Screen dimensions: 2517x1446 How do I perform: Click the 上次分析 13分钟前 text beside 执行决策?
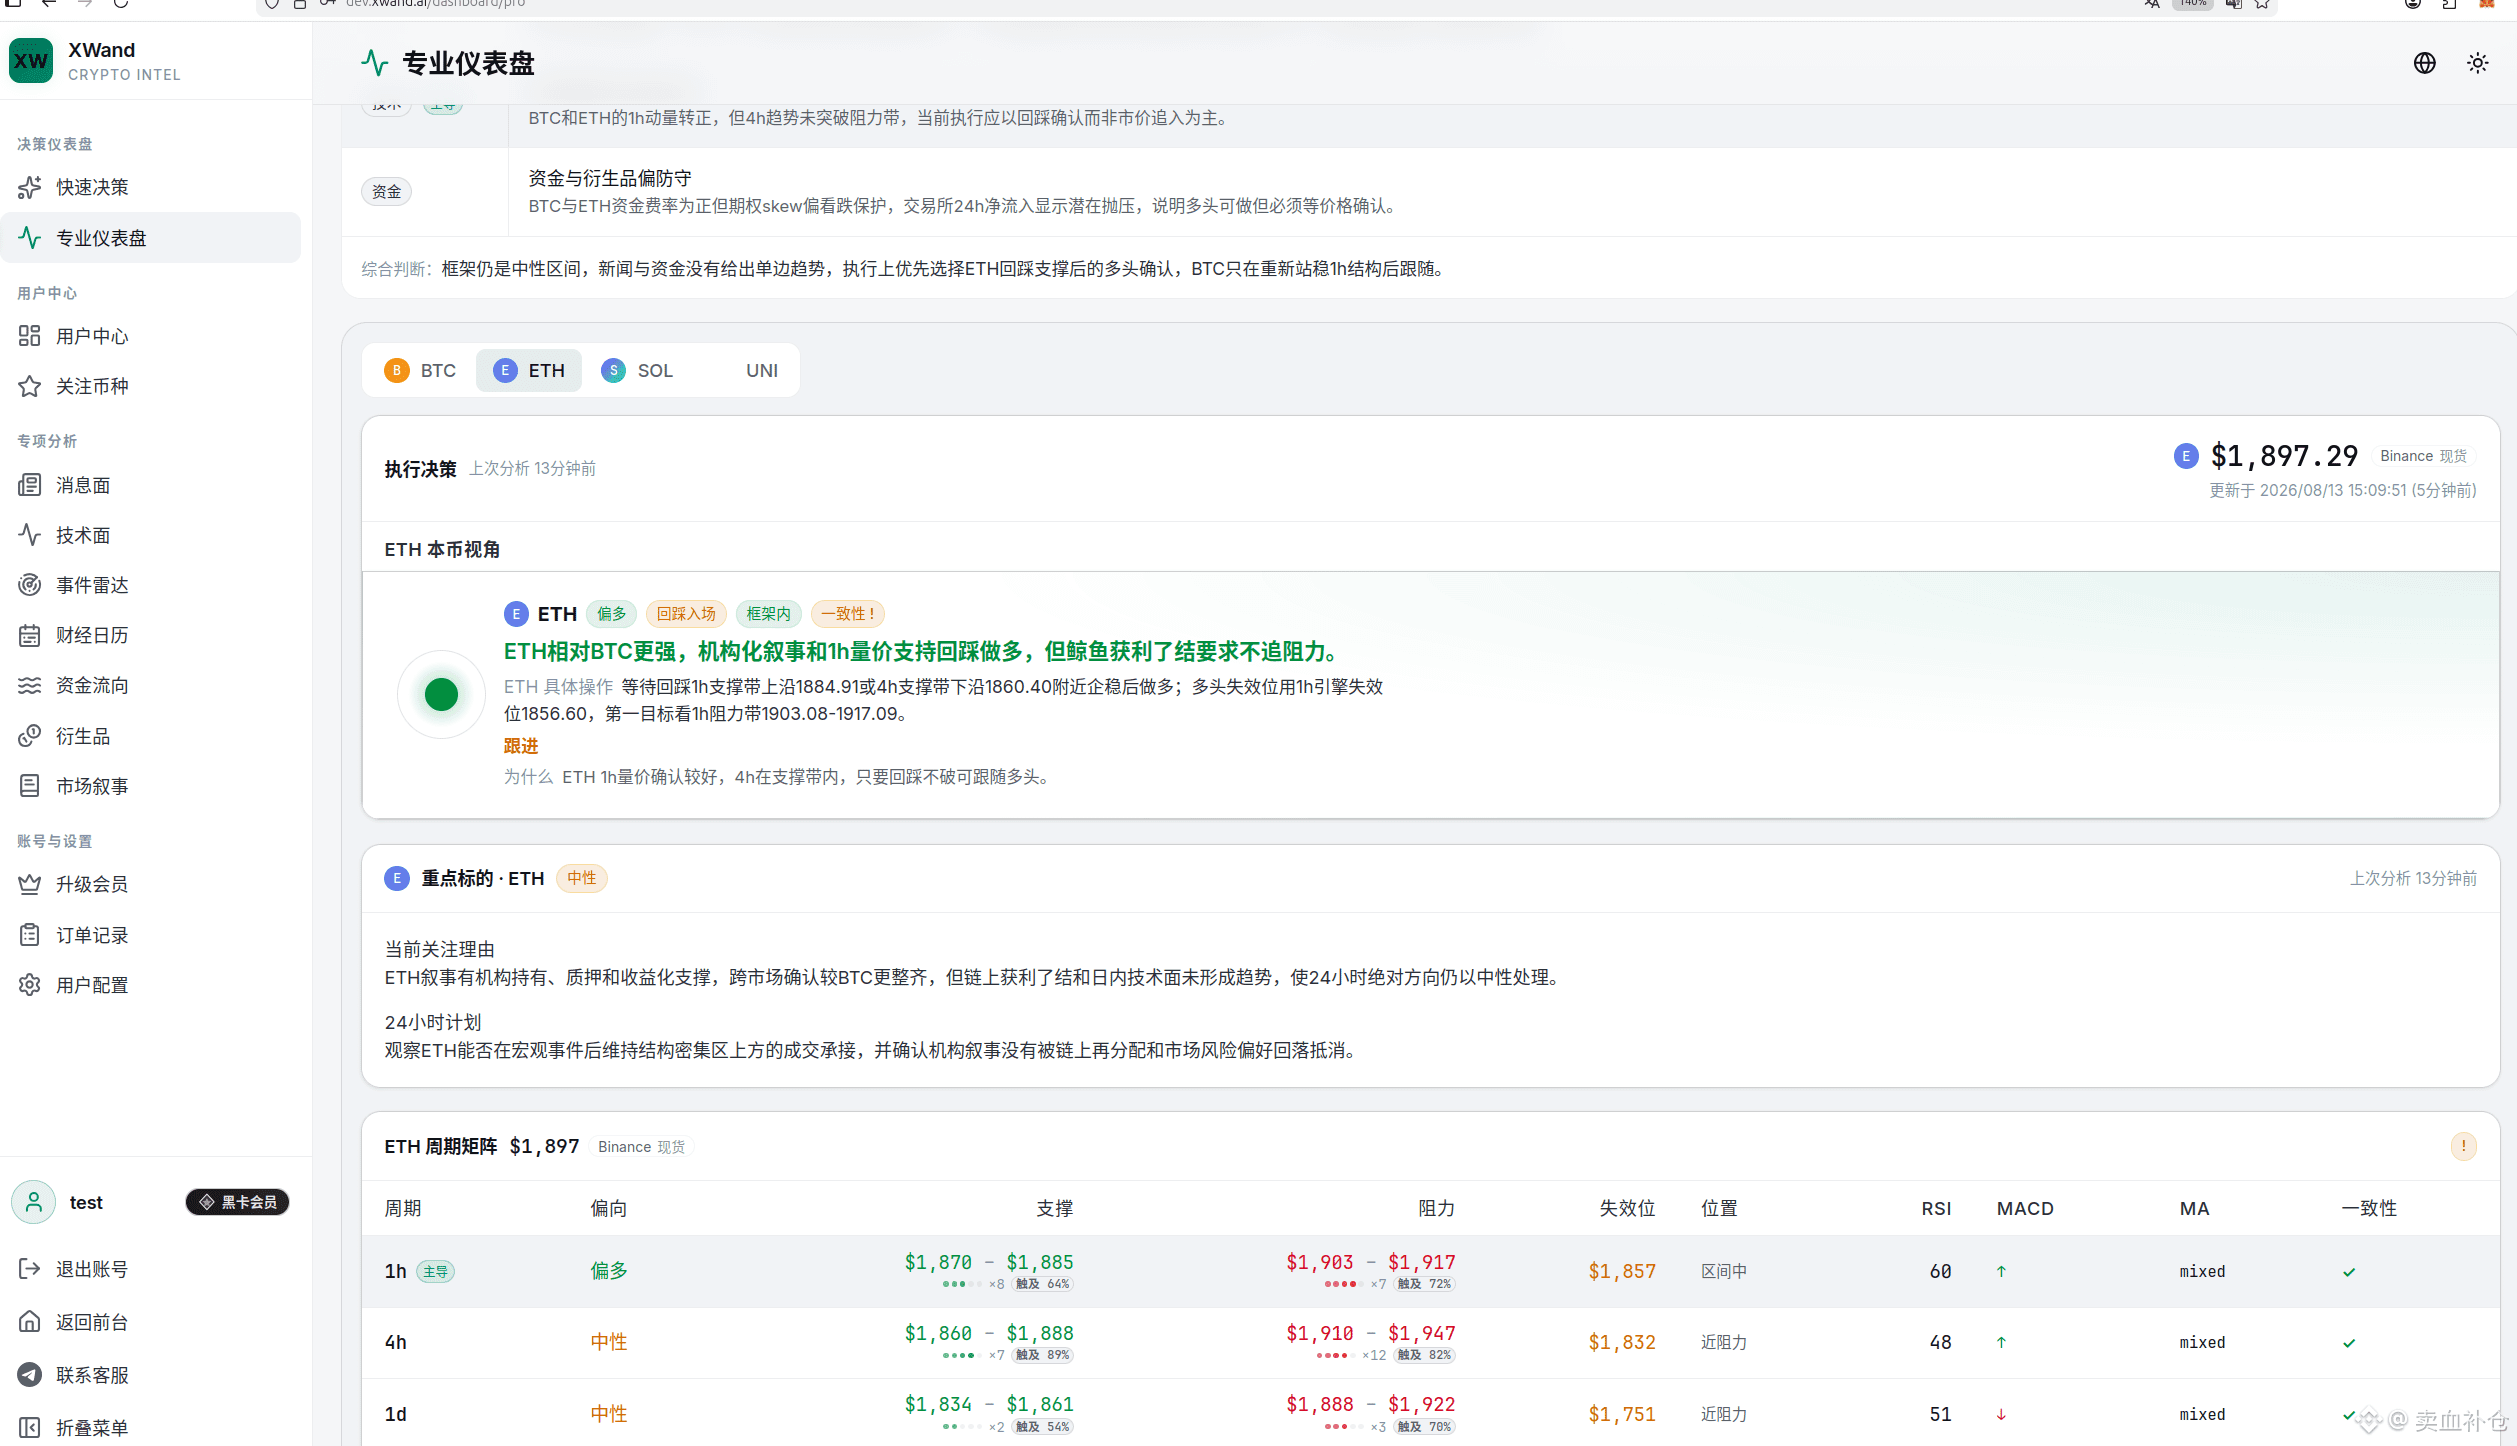tap(532, 468)
